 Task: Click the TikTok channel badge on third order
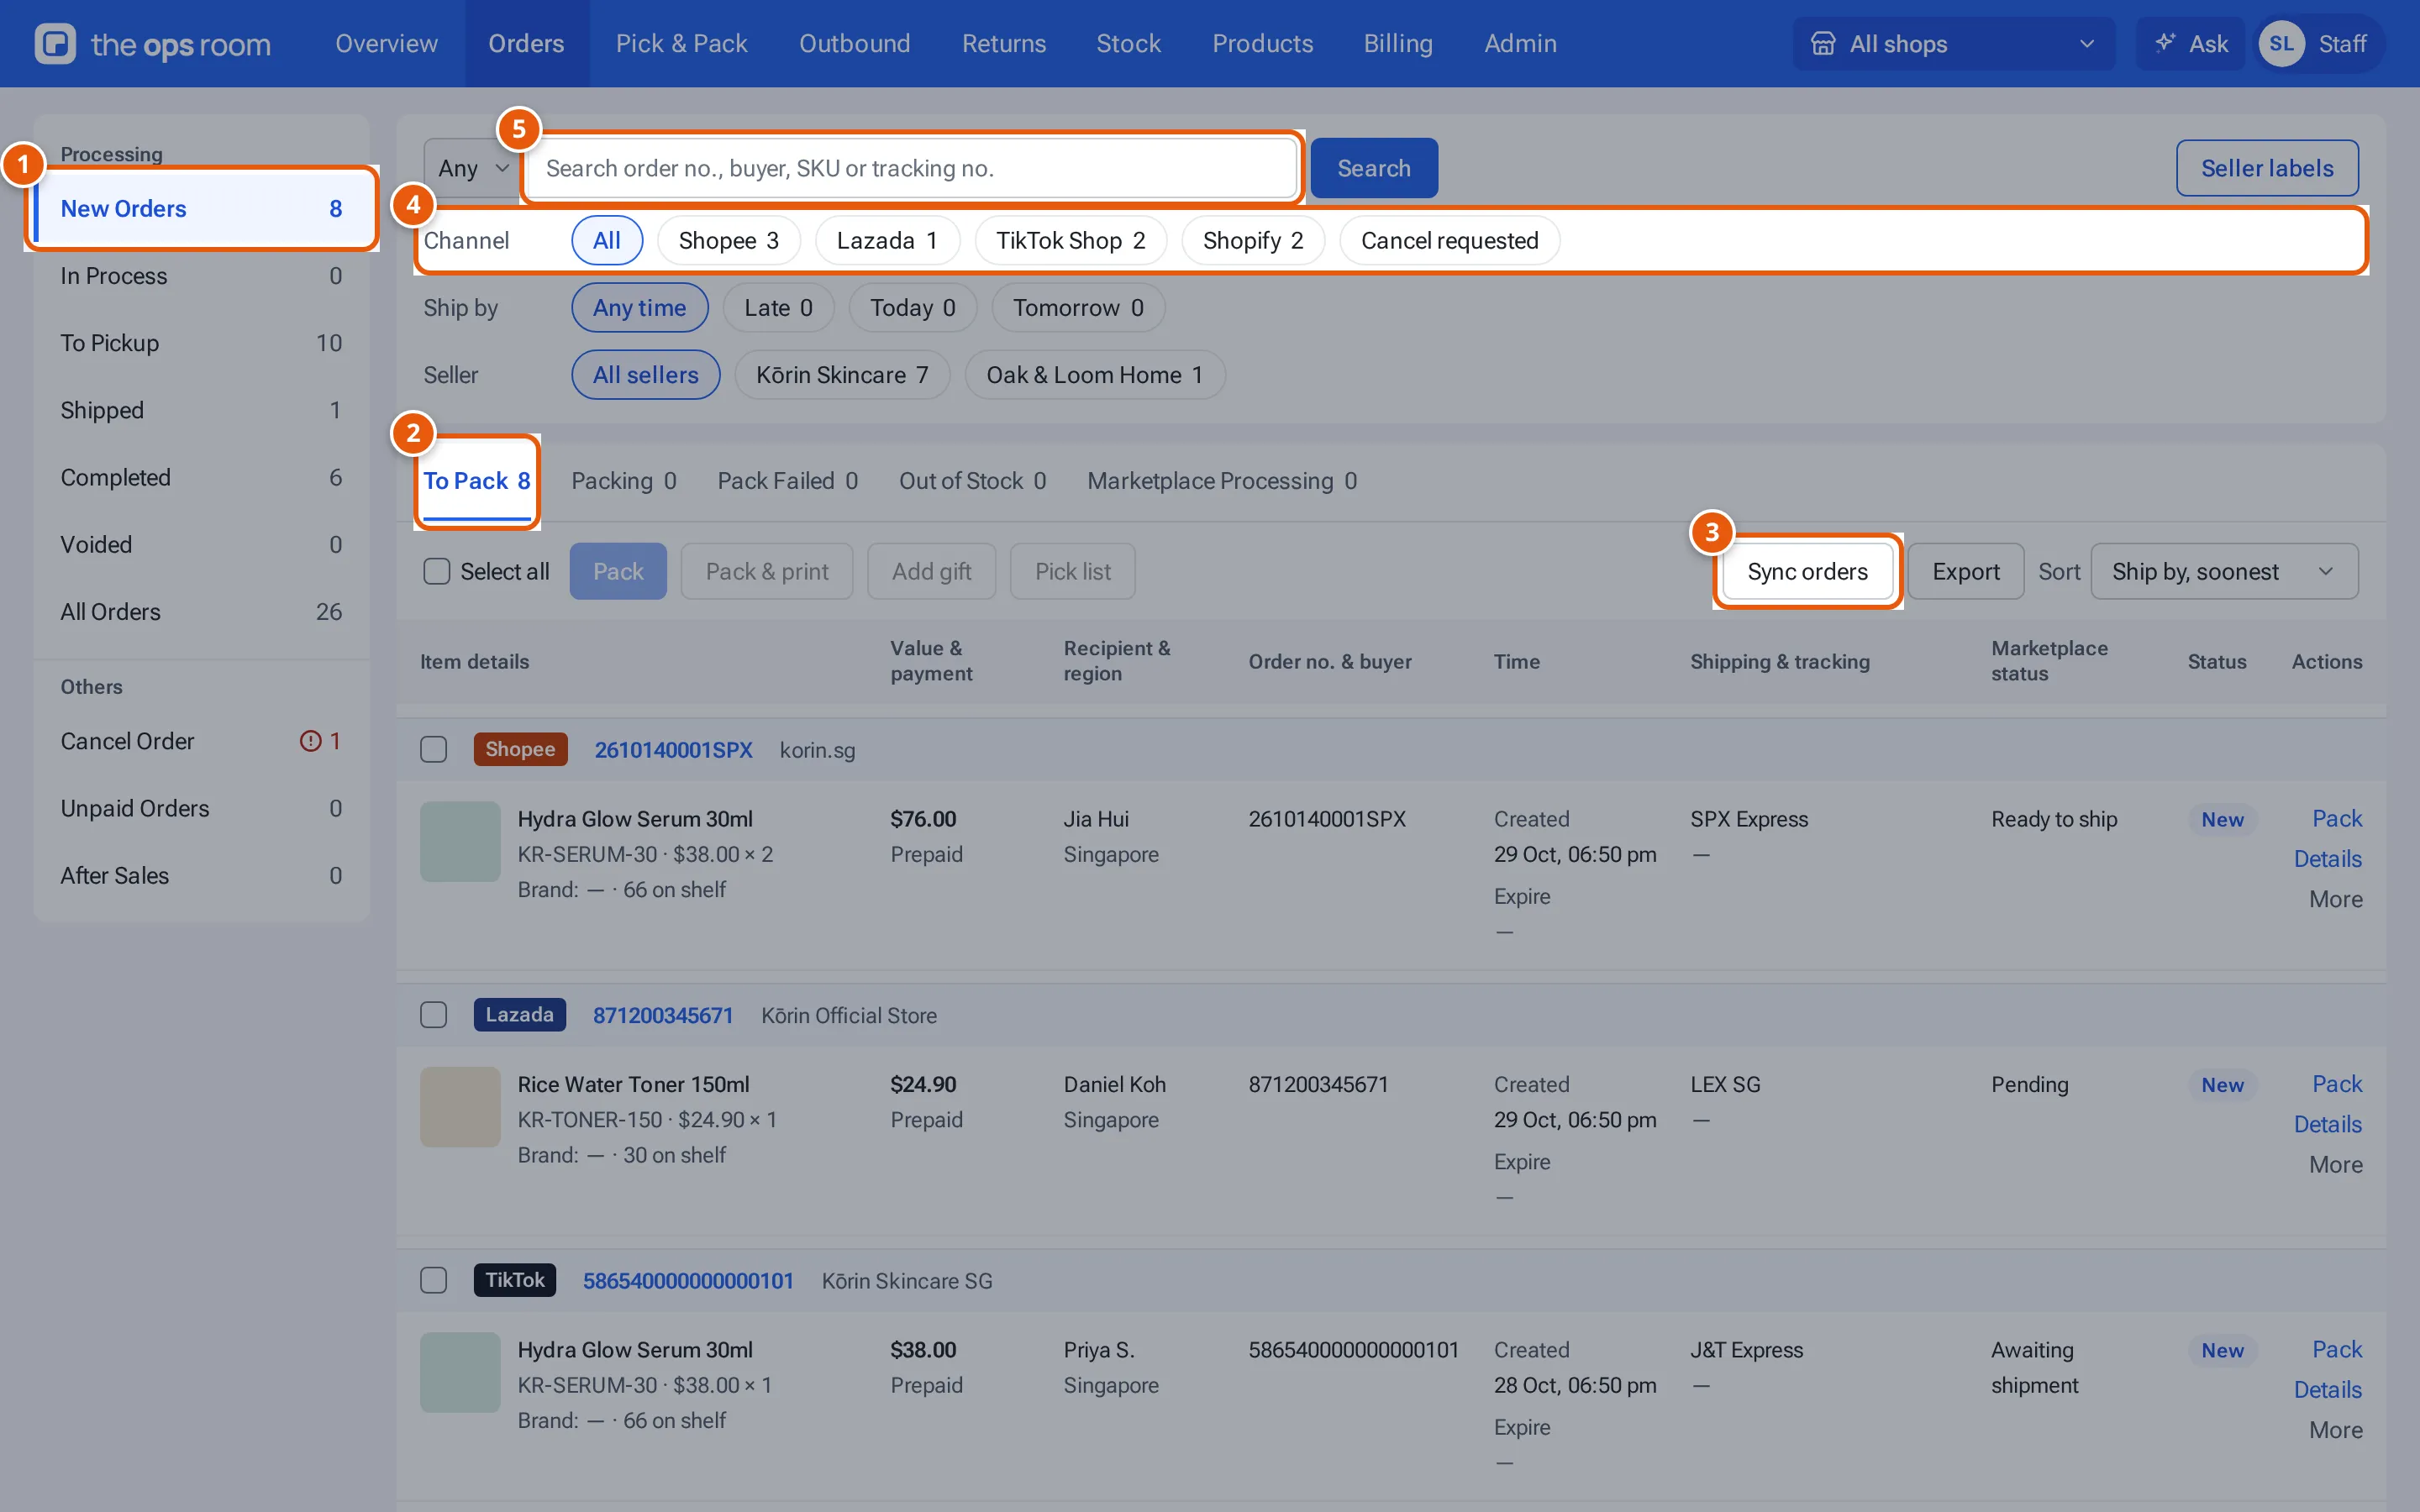514,1280
